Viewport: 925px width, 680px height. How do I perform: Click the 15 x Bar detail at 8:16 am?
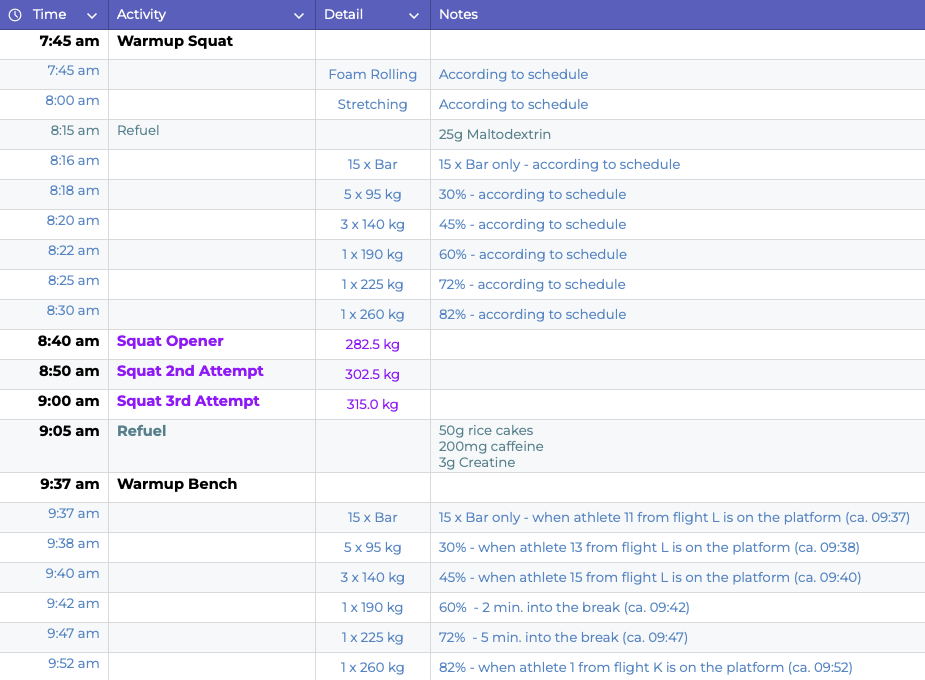pos(373,165)
